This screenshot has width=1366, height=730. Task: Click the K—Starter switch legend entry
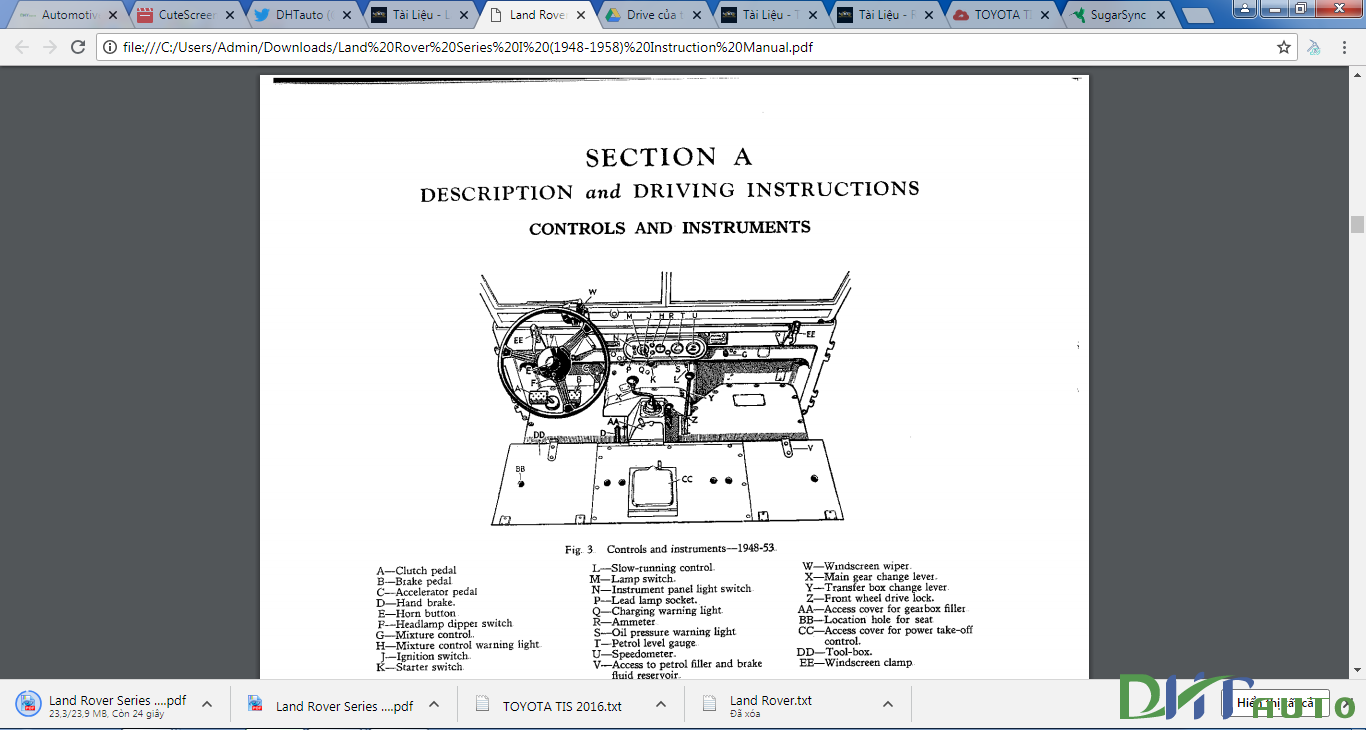tap(419, 667)
